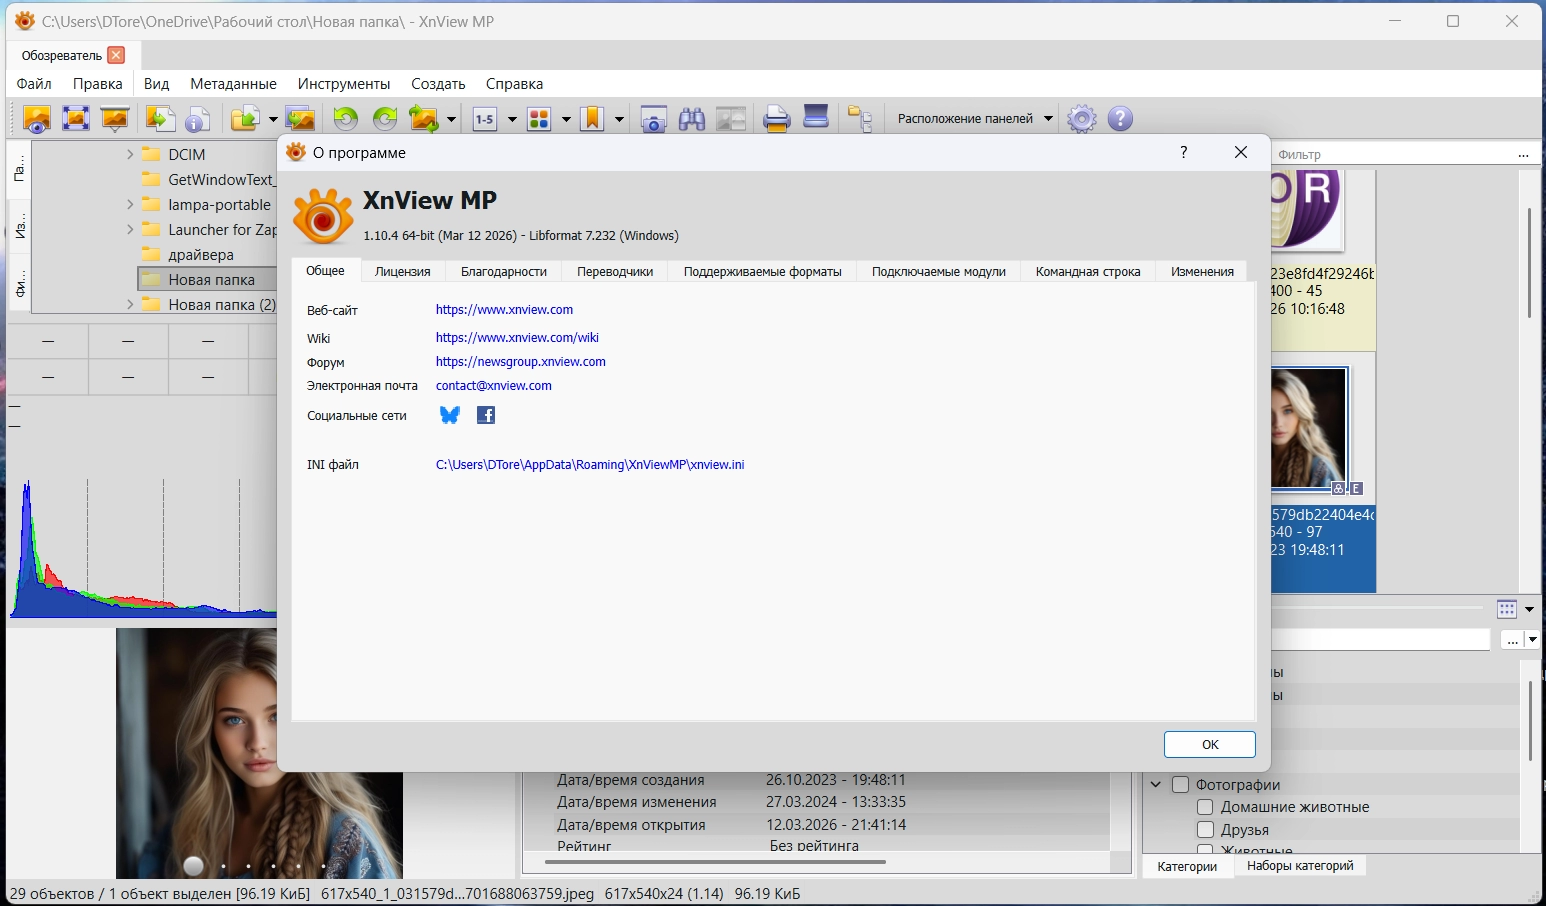The width and height of the screenshot is (1546, 906).
Task: Expand the lampa-portable folder node
Action: coord(130,204)
